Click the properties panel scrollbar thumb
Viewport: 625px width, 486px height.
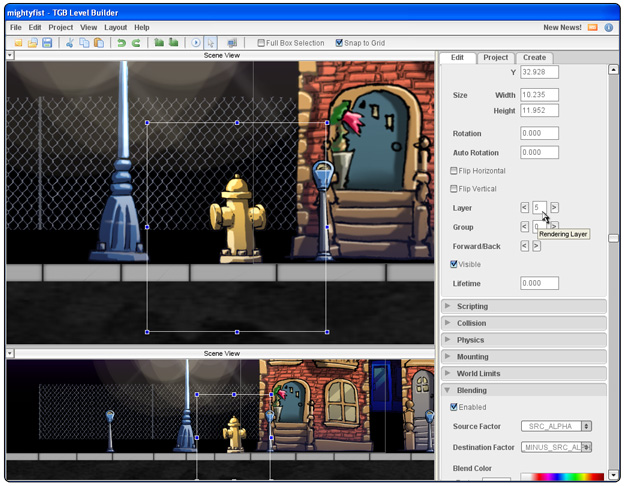coord(613,238)
